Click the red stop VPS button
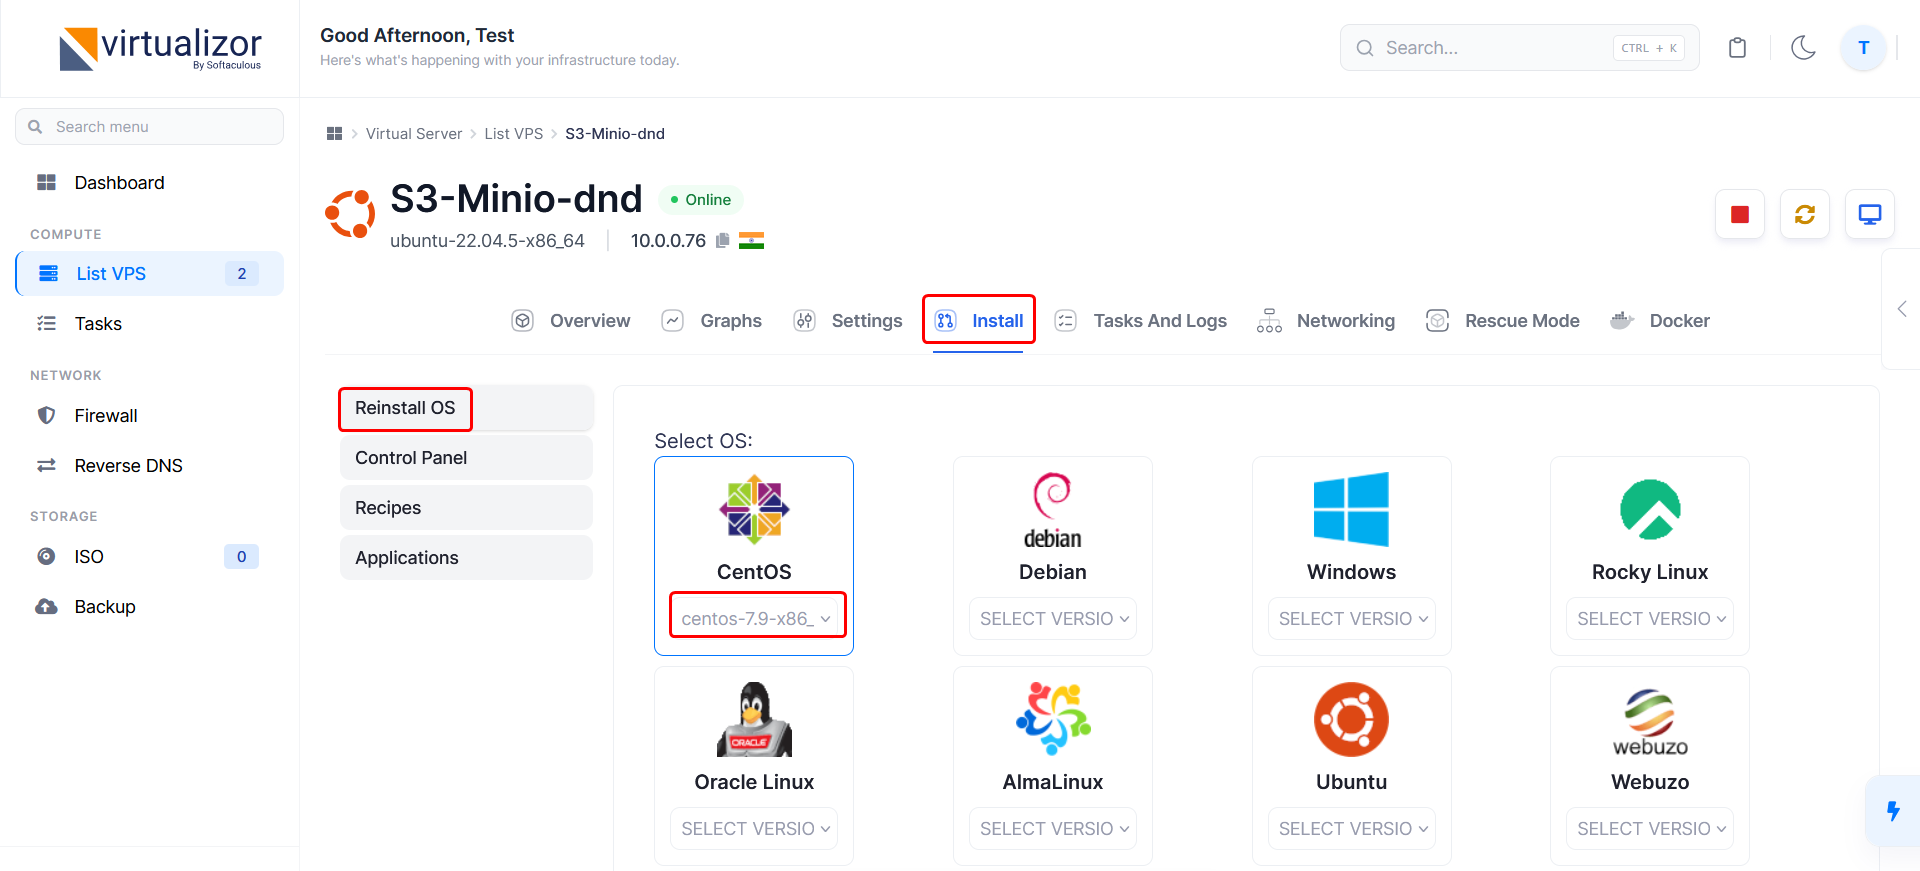 coord(1740,214)
